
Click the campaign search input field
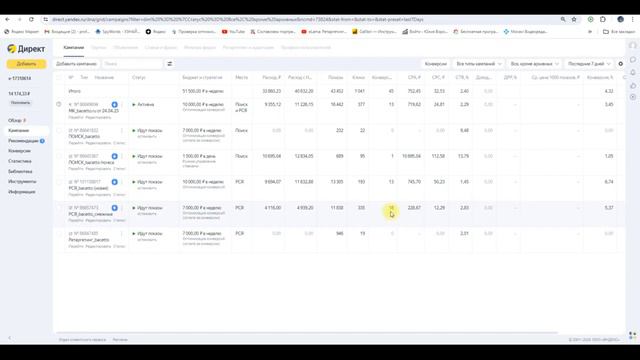click(132, 64)
